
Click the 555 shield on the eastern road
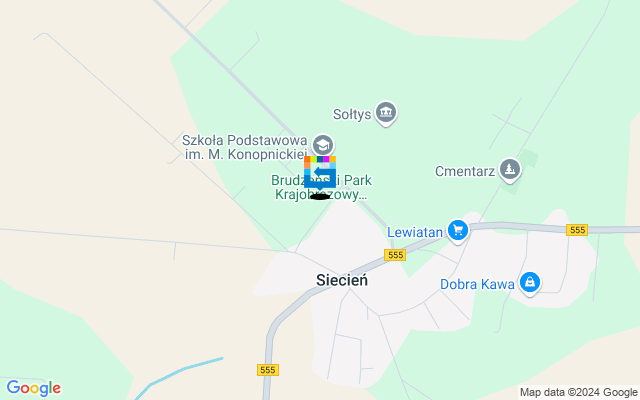[577, 230]
